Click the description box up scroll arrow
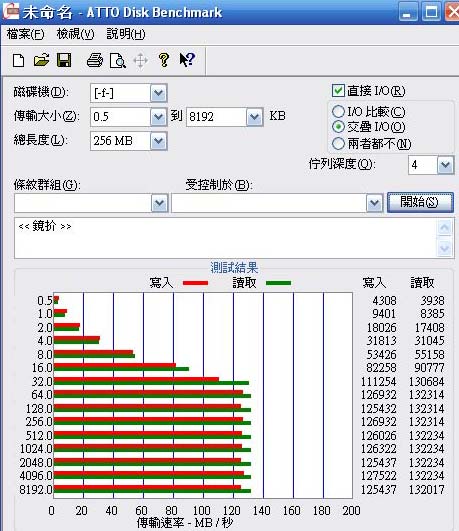Screen dimensions: 459x531 (444, 228)
